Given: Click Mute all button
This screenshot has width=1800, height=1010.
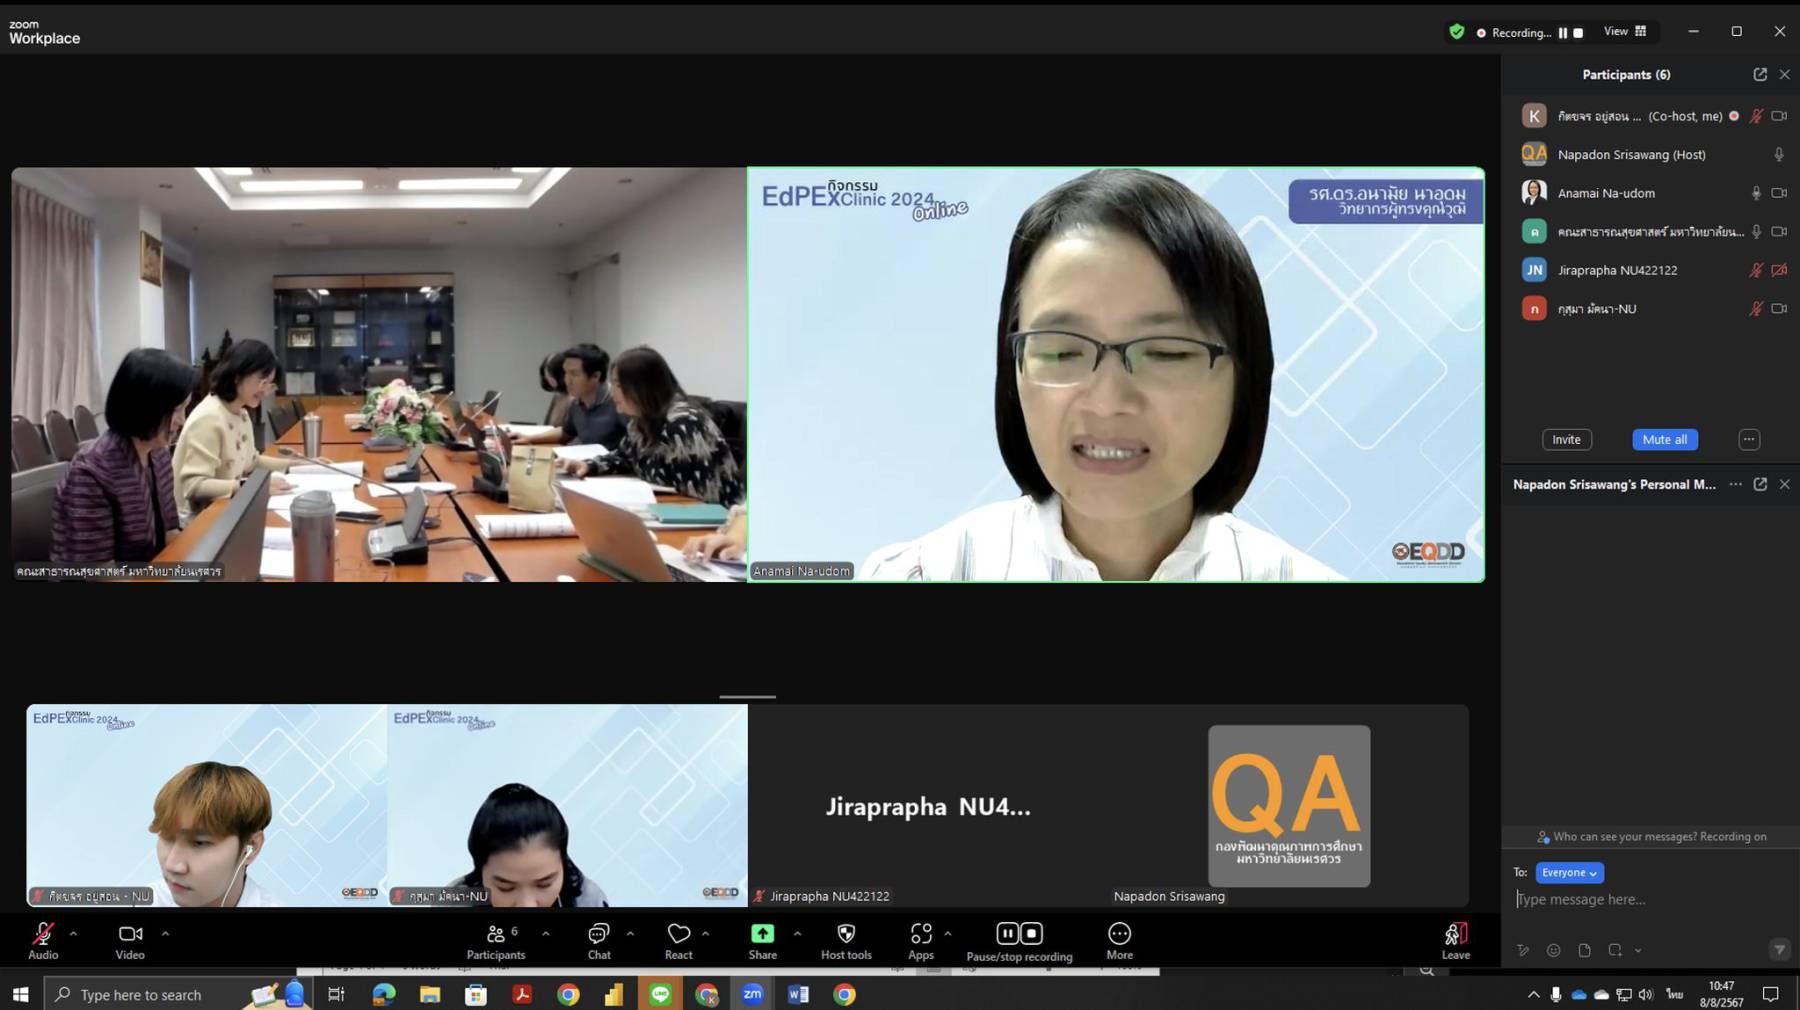Looking at the screenshot, I should 1665,439.
